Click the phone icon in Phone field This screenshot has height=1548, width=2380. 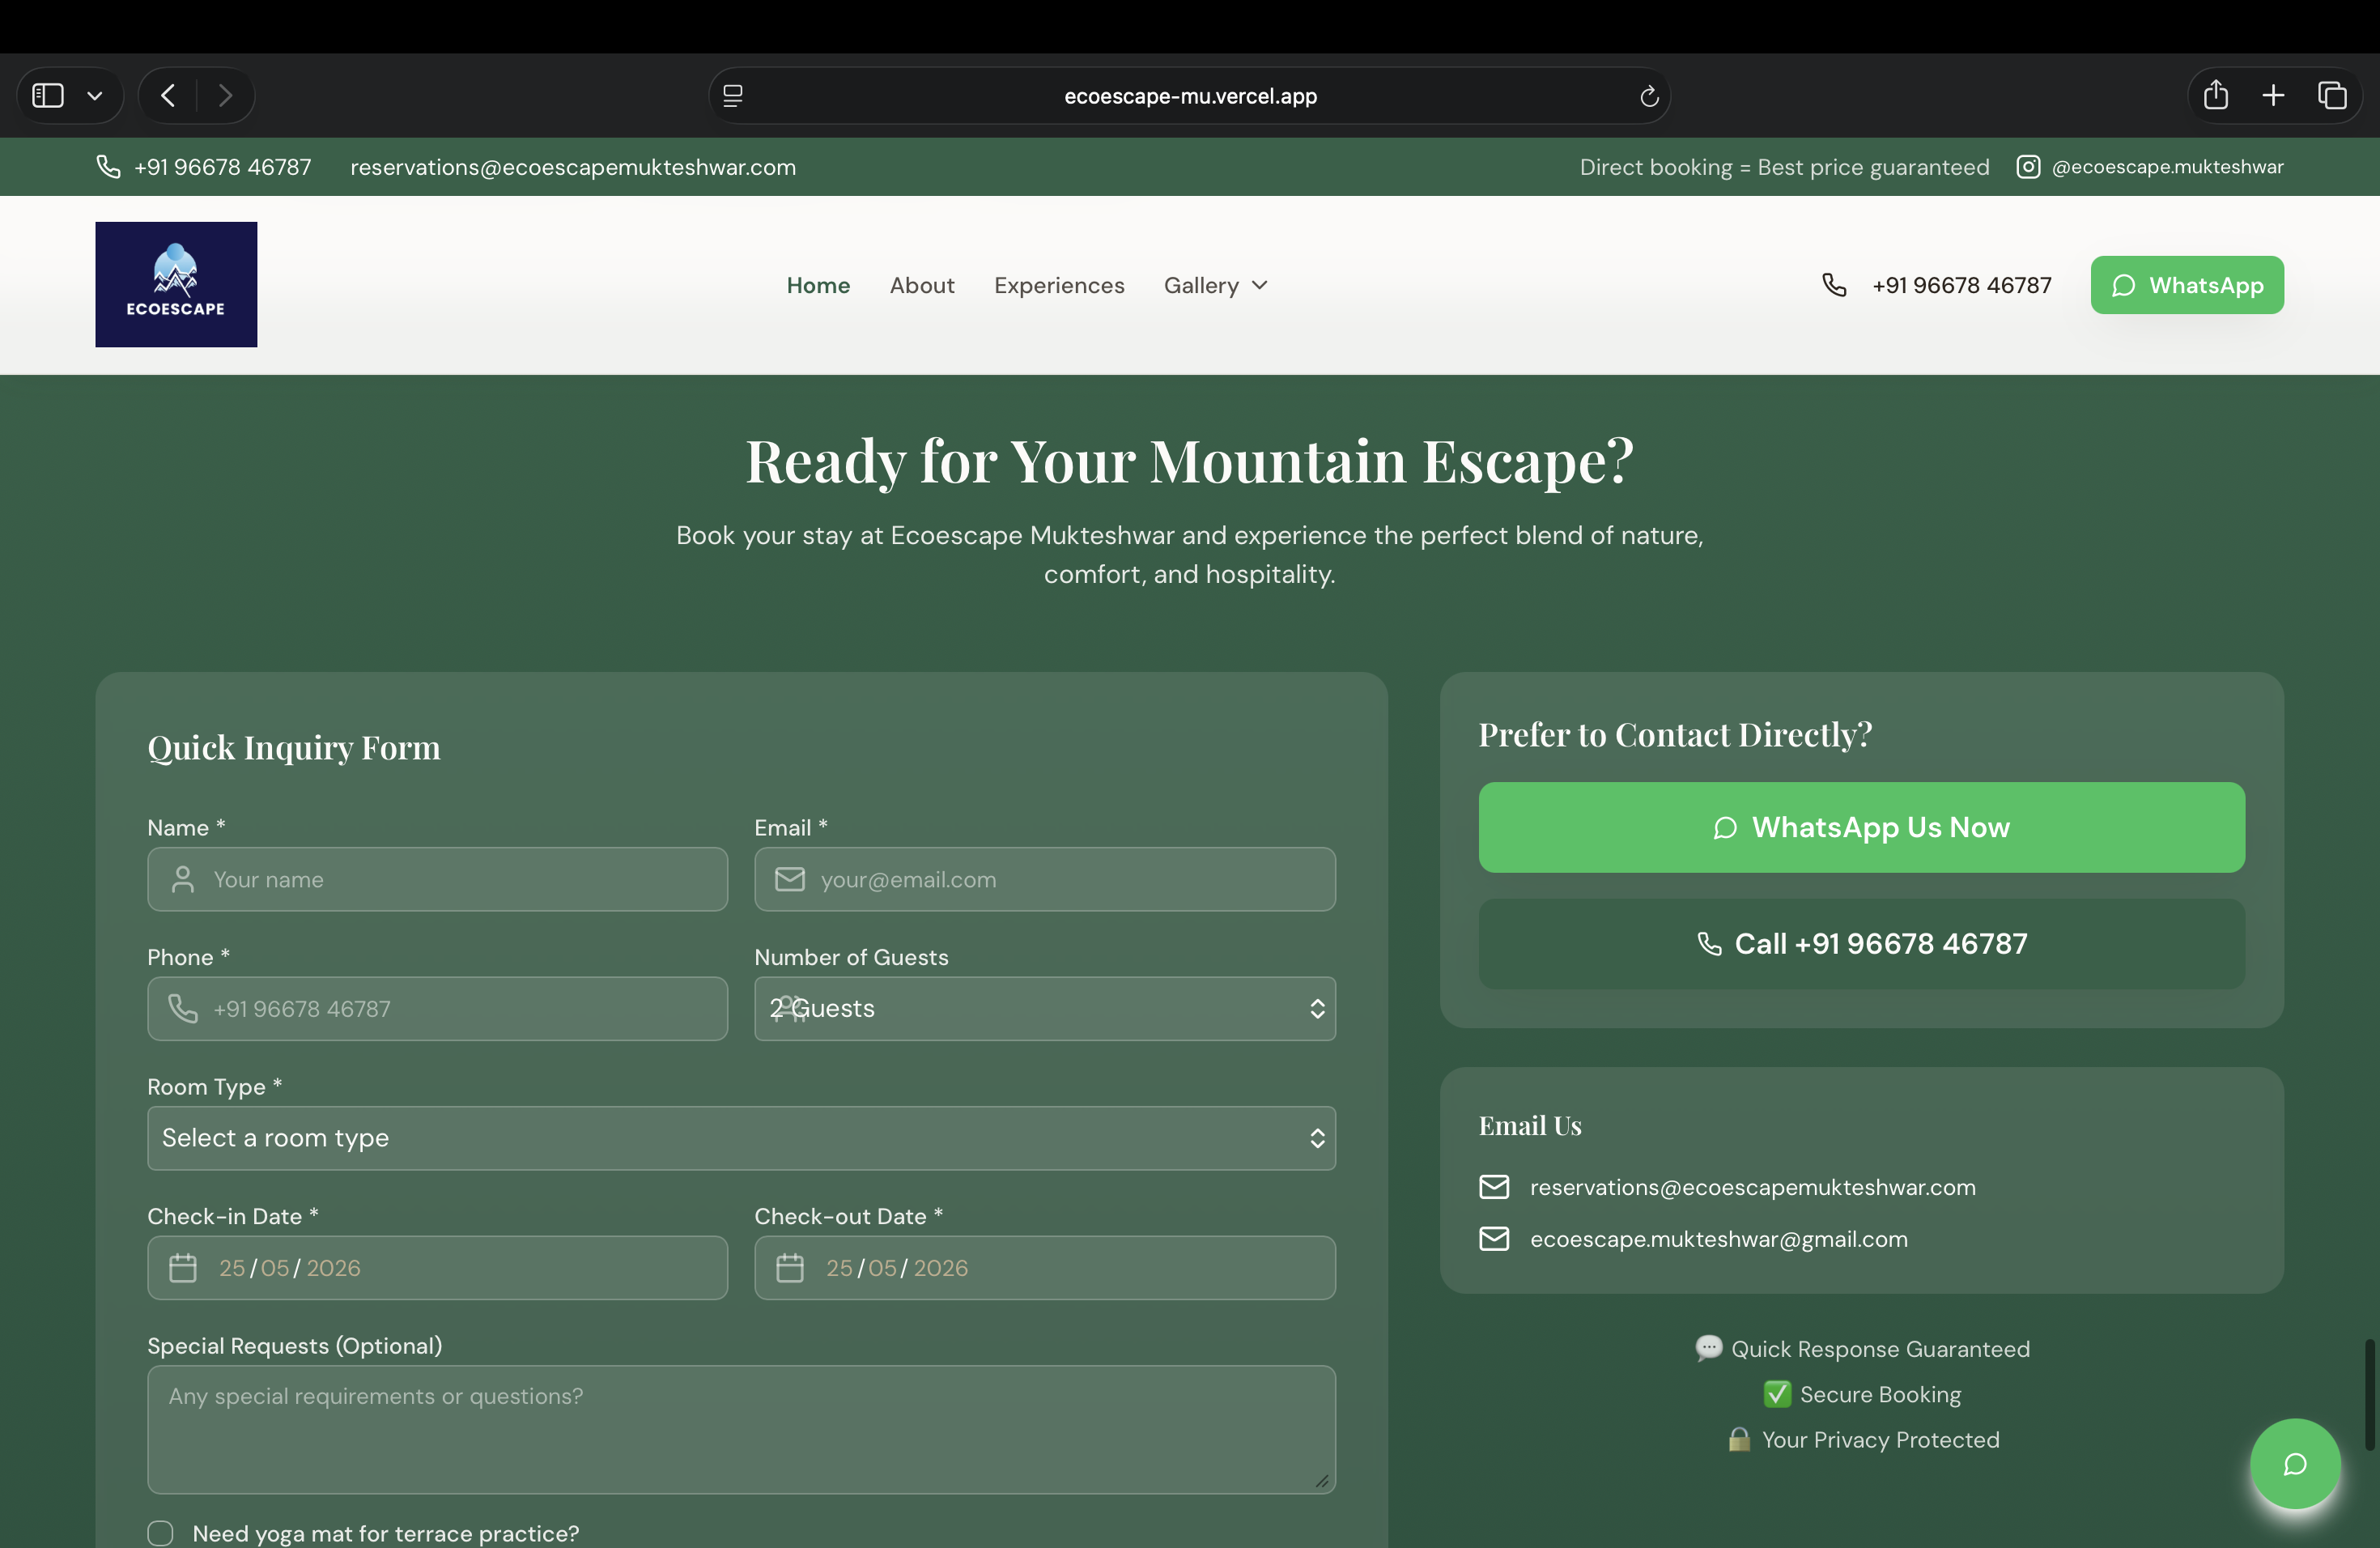tap(183, 1008)
